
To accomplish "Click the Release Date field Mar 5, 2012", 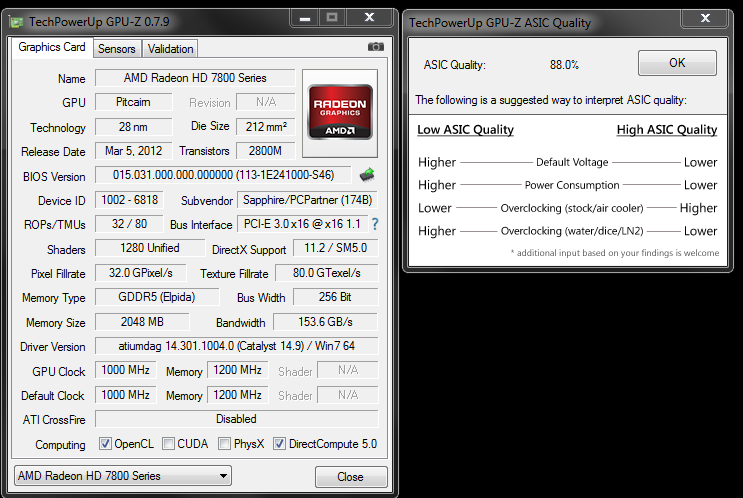I will pos(133,151).
